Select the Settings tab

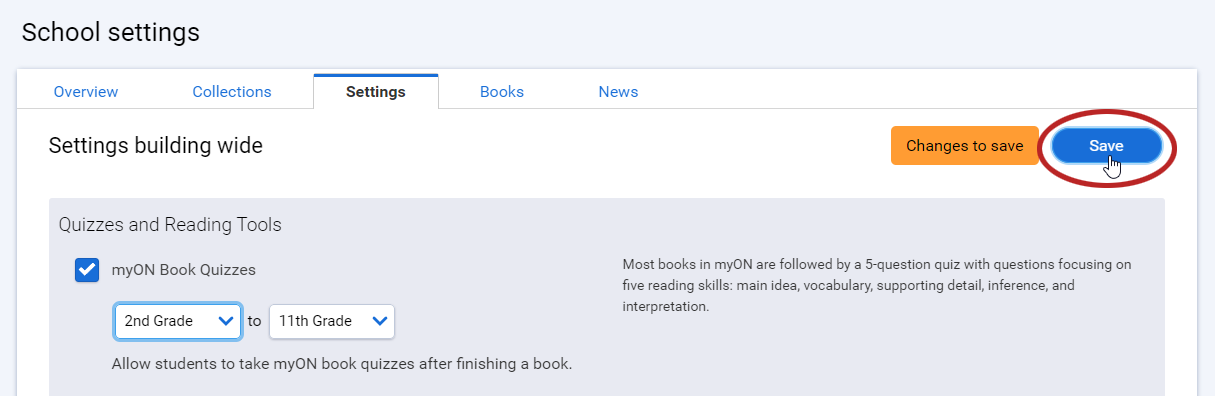(376, 92)
